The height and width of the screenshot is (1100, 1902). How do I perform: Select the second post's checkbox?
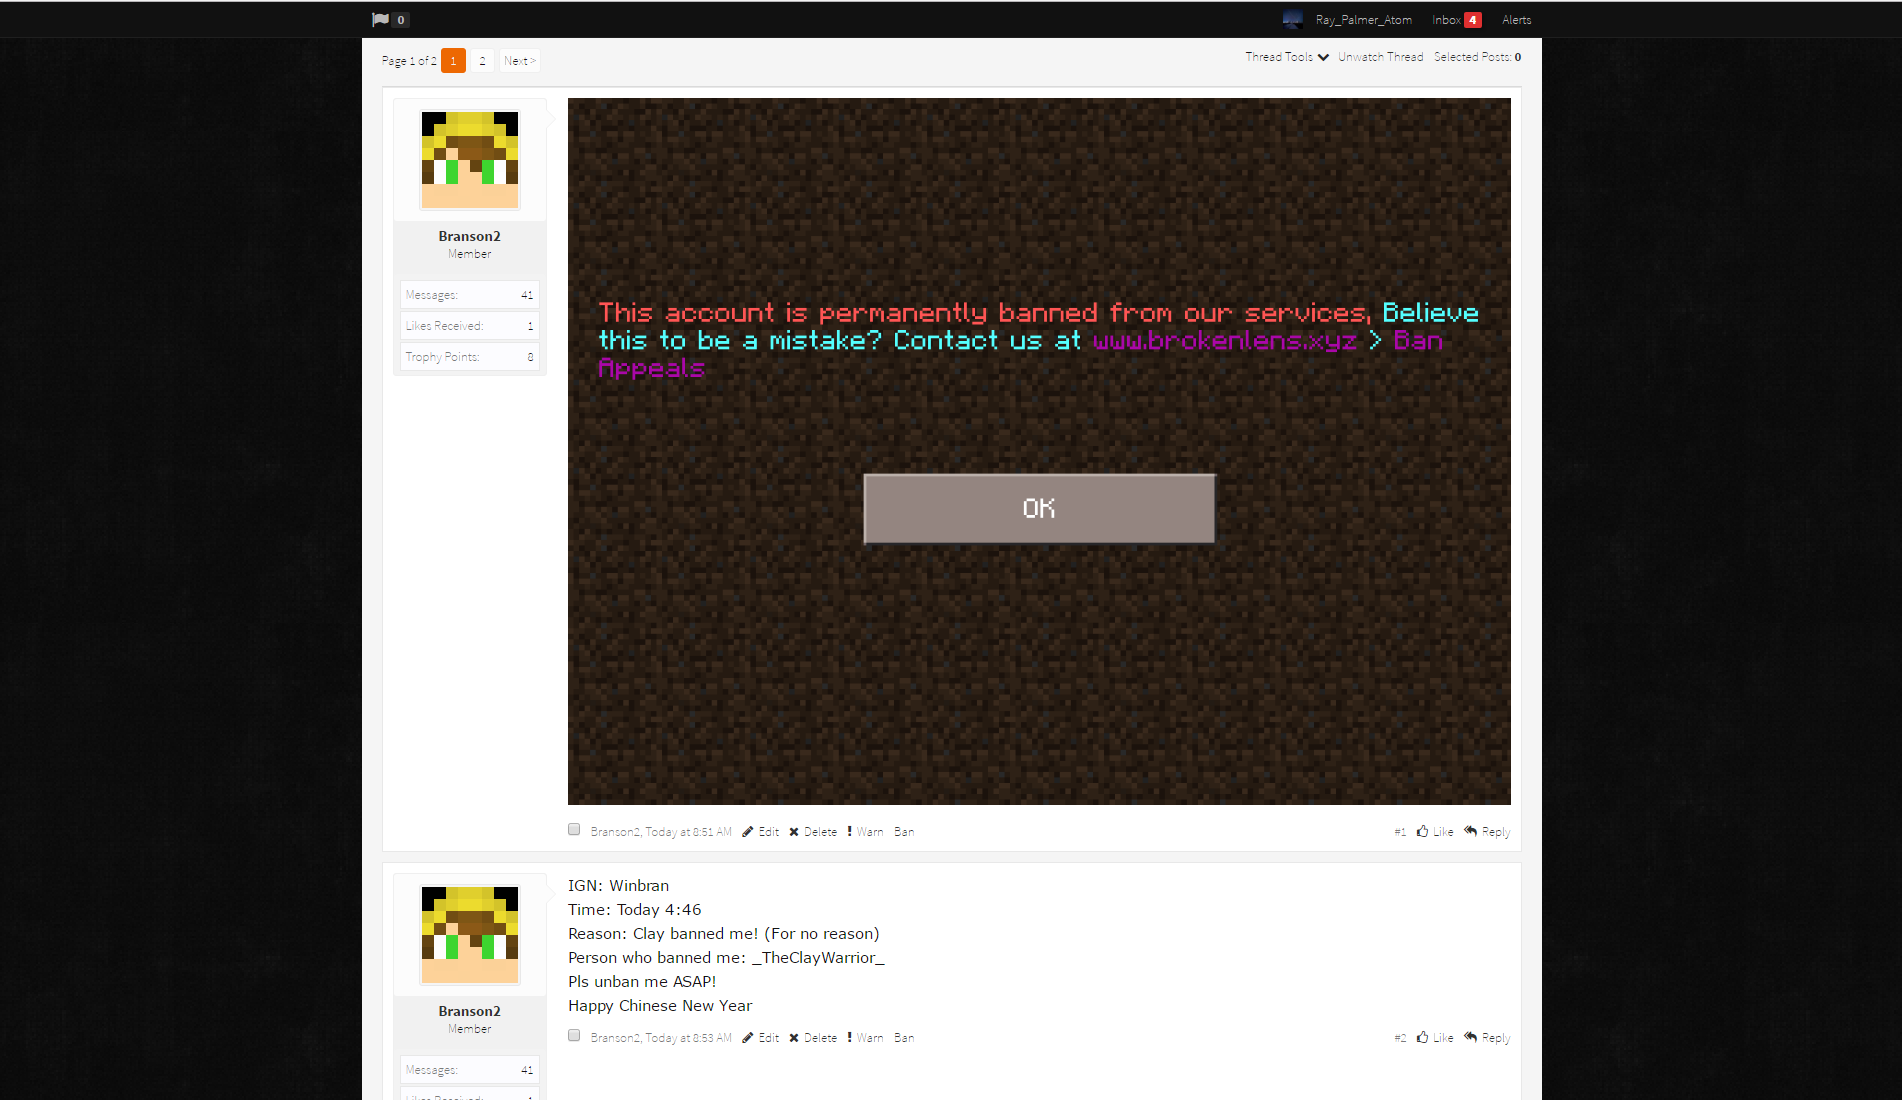[x=574, y=1035]
